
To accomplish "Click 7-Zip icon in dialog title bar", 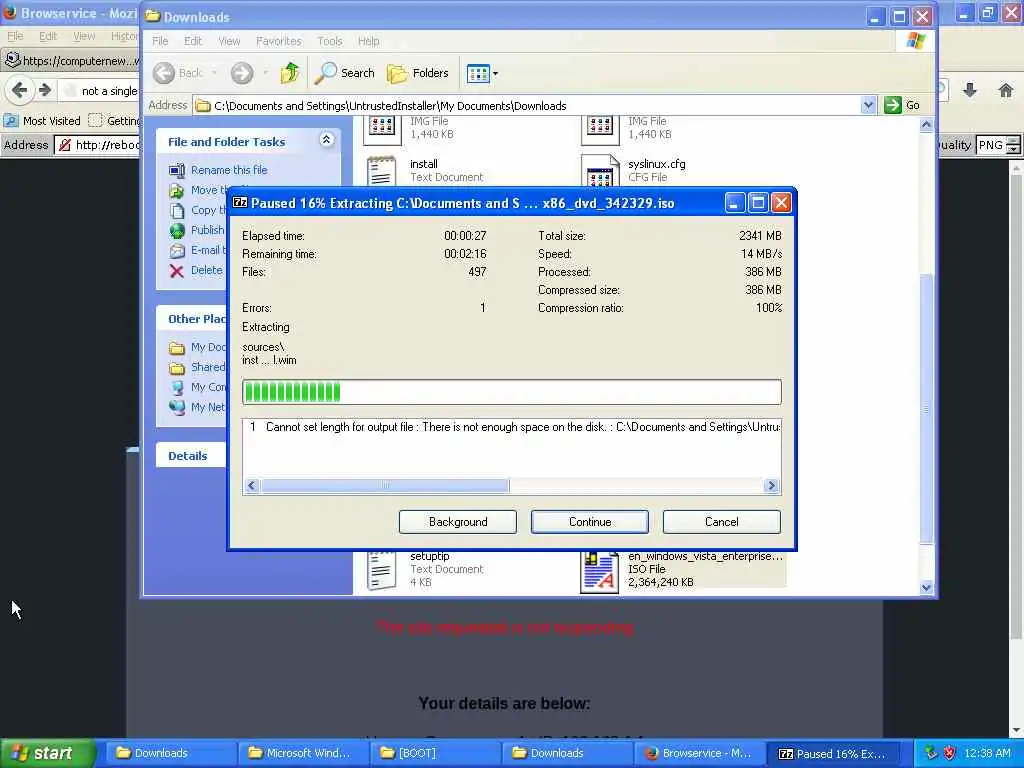I will (x=240, y=203).
